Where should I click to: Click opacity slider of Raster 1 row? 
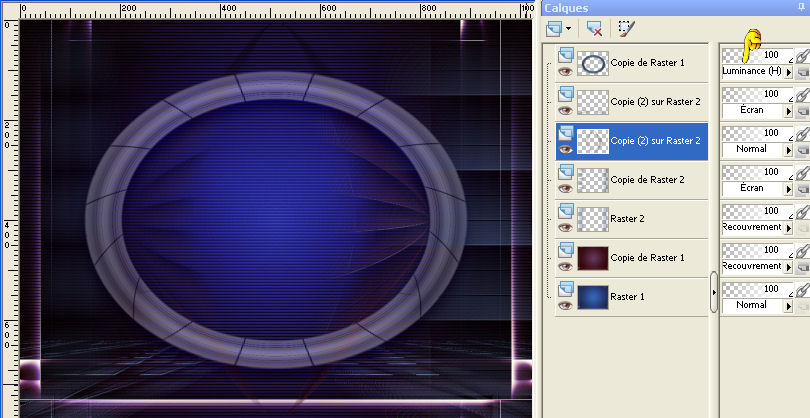tap(757, 289)
